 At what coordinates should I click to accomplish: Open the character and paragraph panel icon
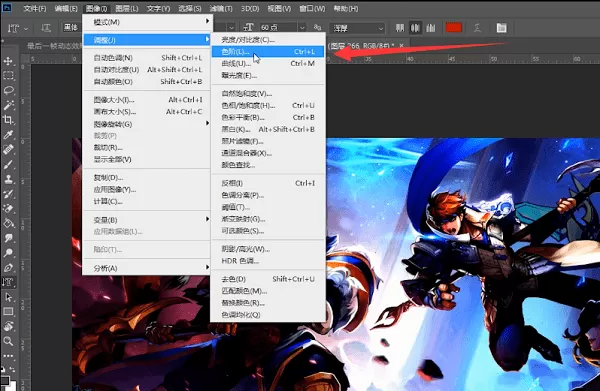501,28
